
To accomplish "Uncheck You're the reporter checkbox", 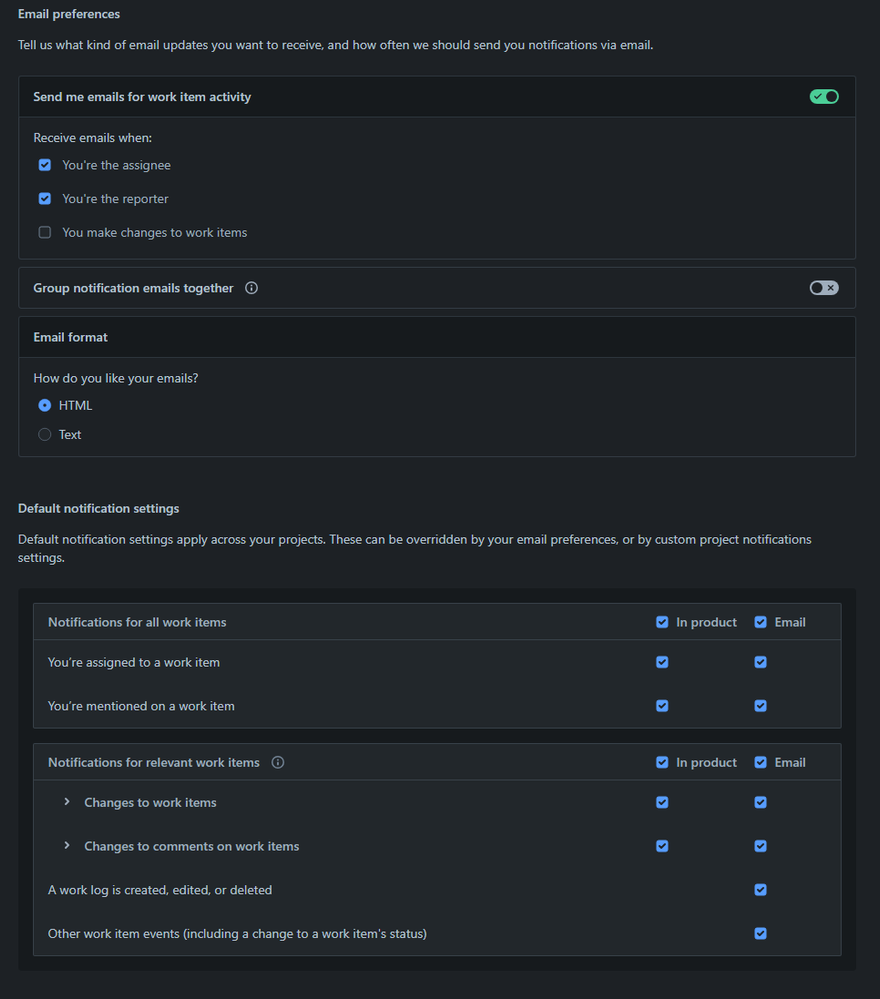I will 45,199.
